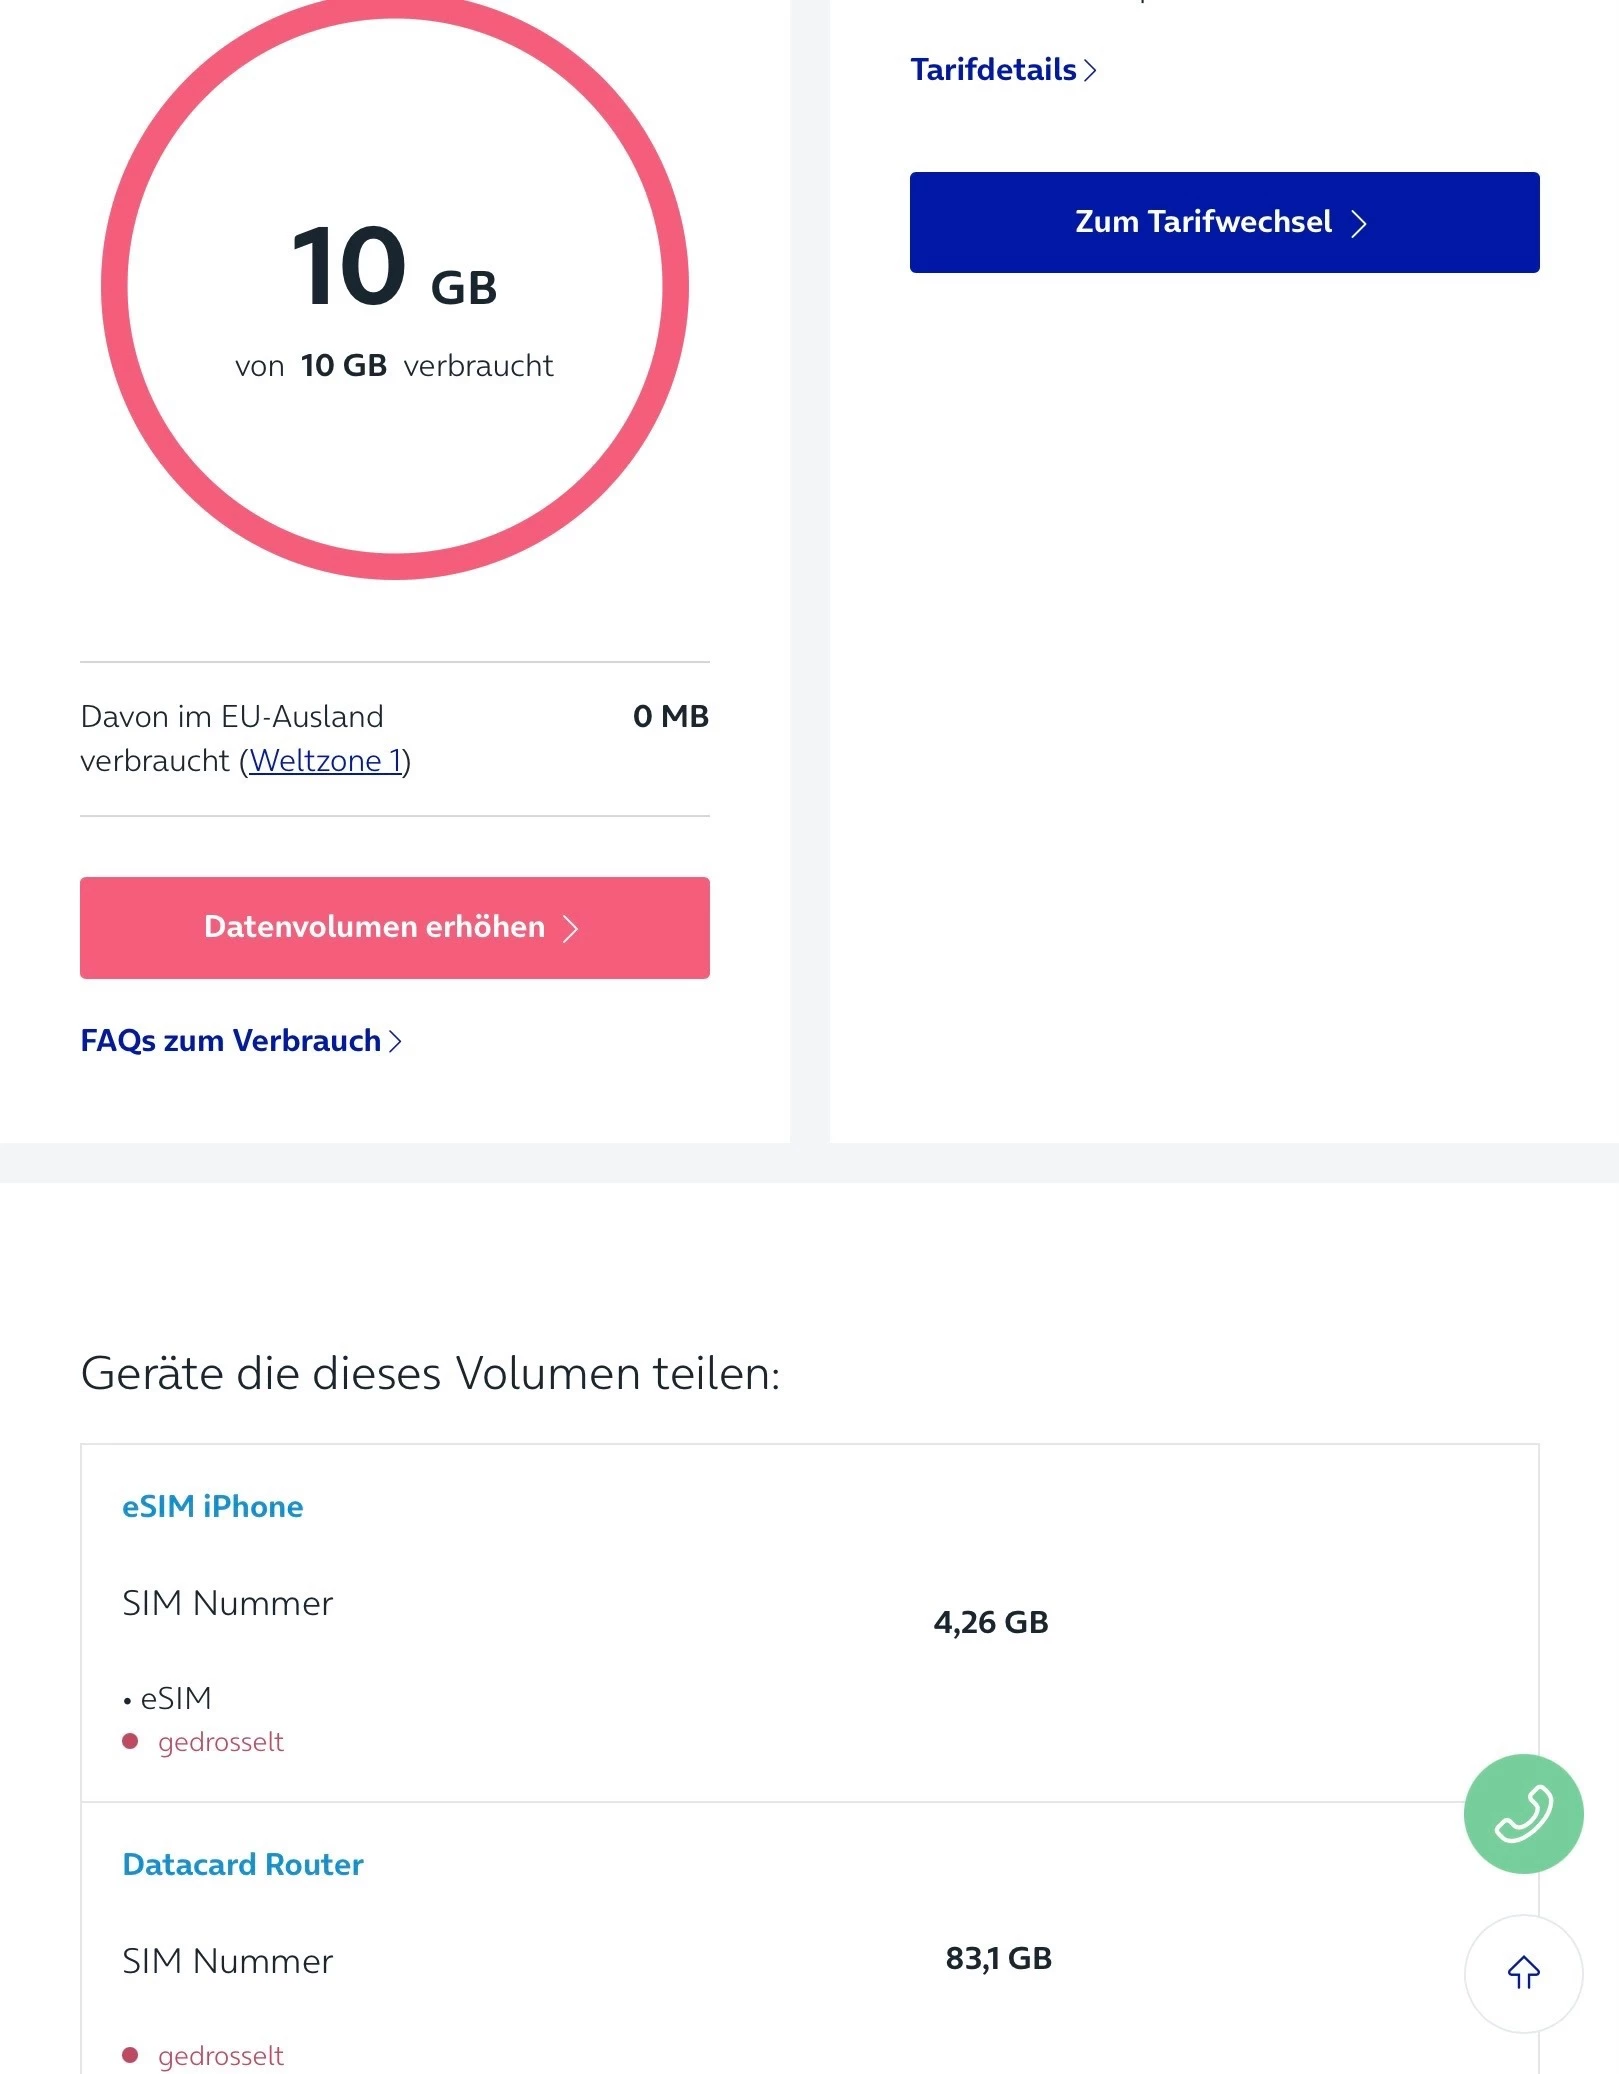Tap the Datenvolumen erhöhen button
This screenshot has height=2074, width=1619.
[x=394, y=927]
